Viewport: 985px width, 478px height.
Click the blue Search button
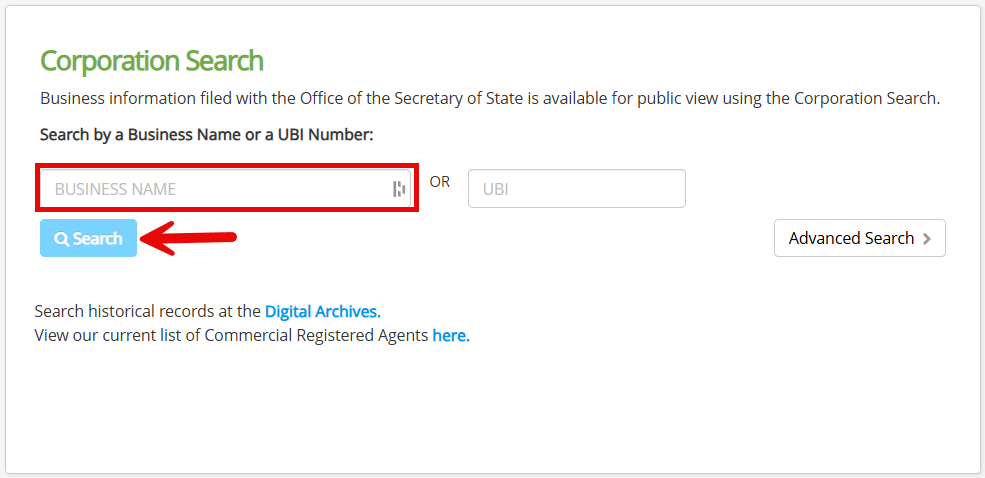(x=89, y=238)
